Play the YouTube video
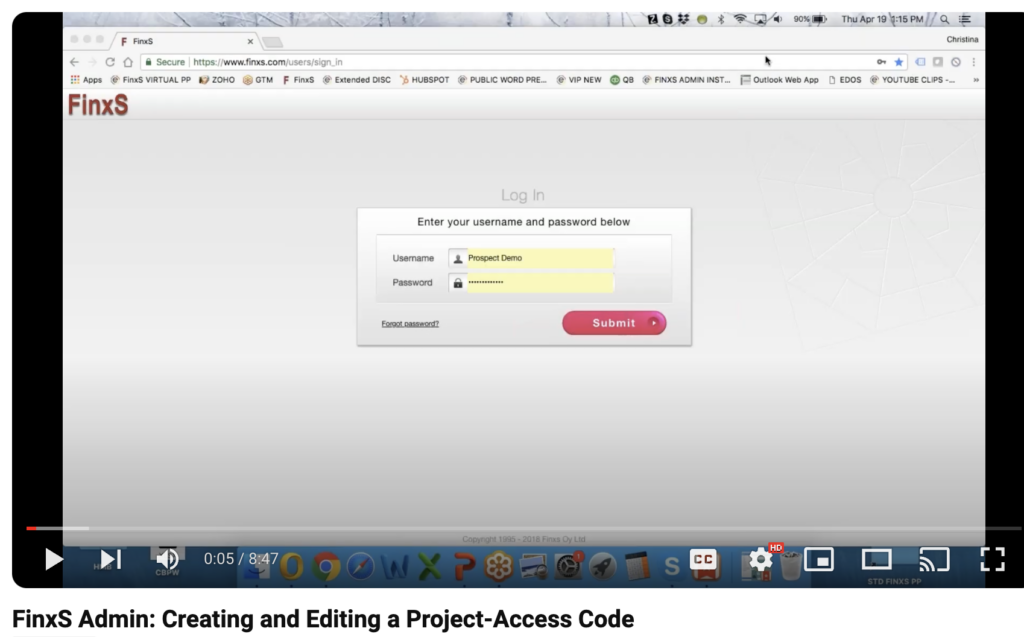 click(54, 559)
